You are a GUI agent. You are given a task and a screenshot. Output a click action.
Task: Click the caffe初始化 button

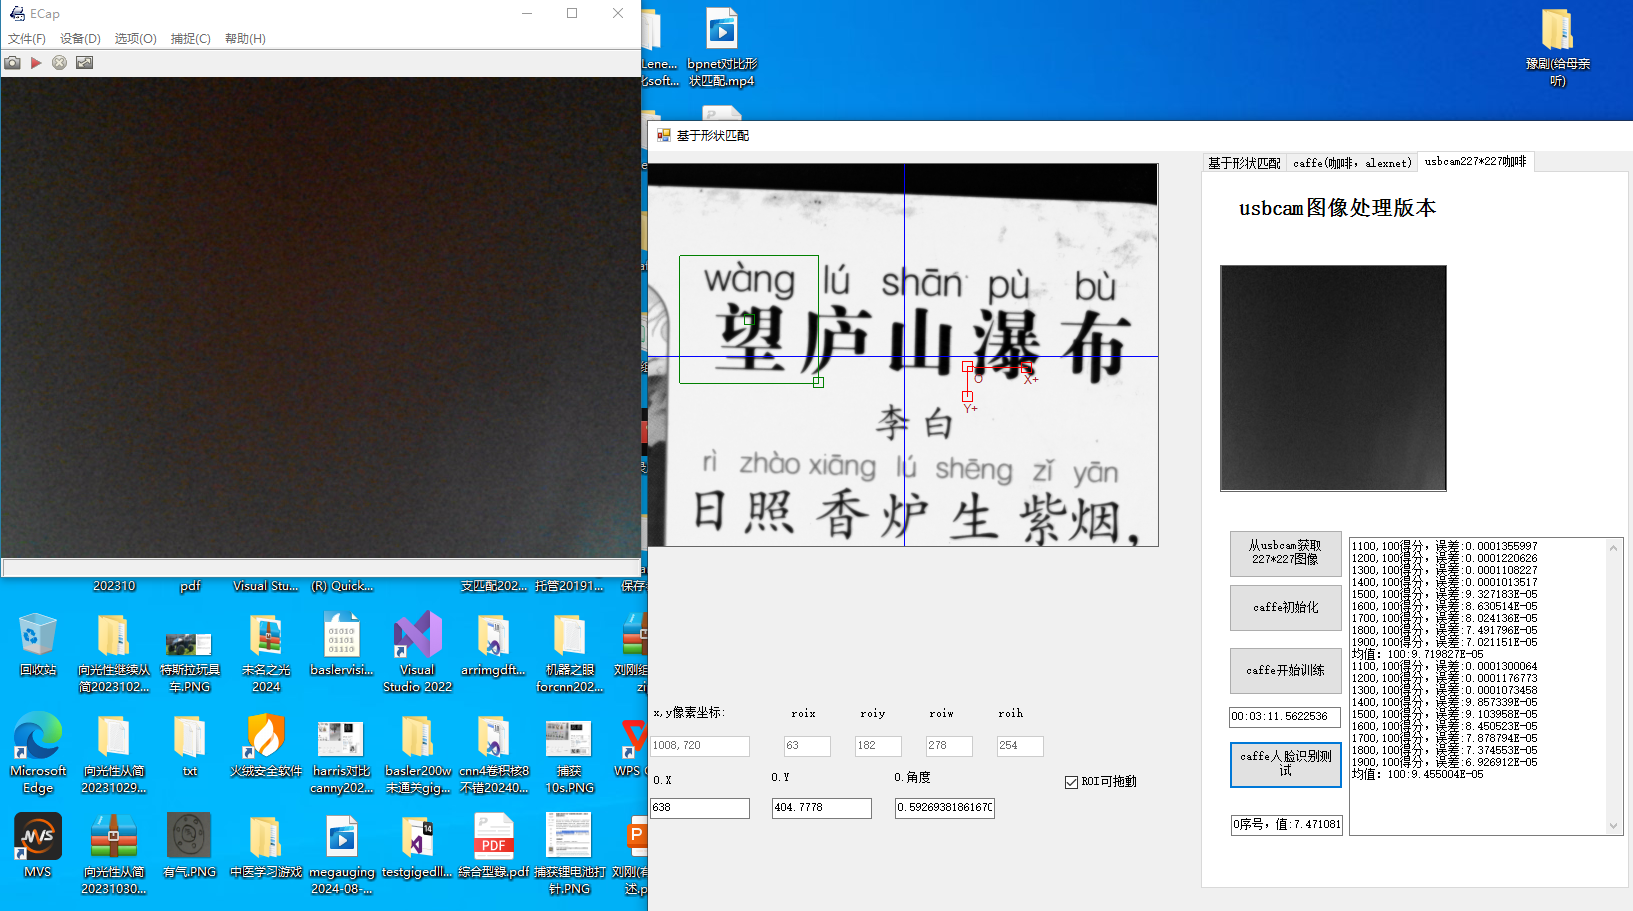coord(1285,608)
